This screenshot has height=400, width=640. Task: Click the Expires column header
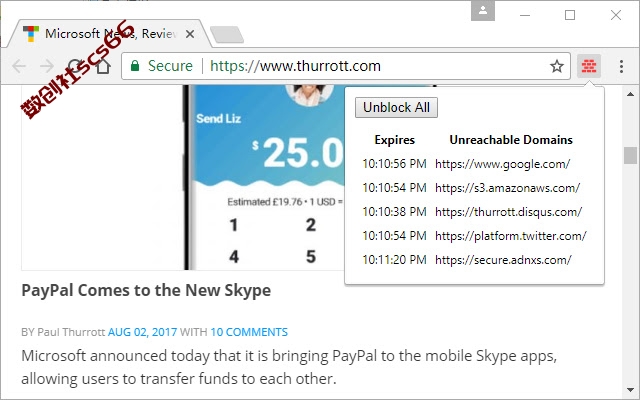coord(394,140)
